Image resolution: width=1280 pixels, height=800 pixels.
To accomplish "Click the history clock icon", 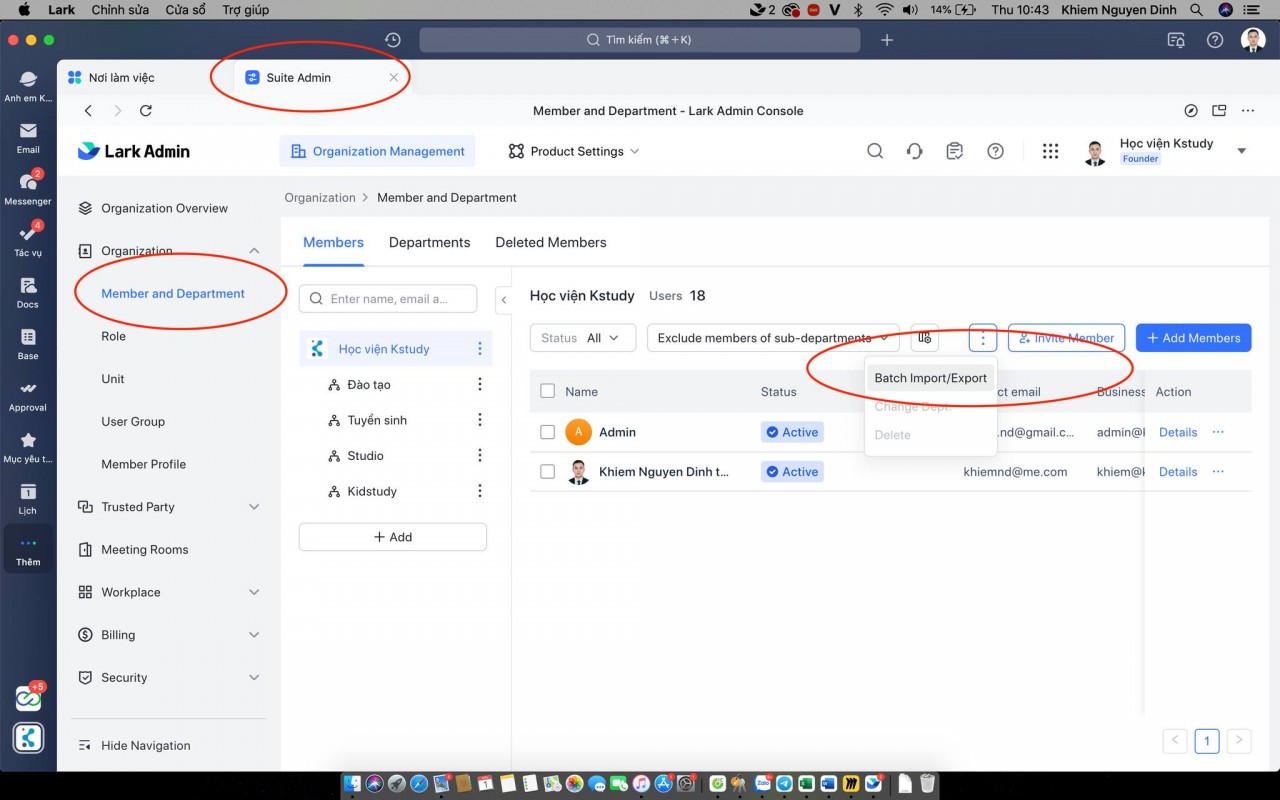I will point(393,40).
